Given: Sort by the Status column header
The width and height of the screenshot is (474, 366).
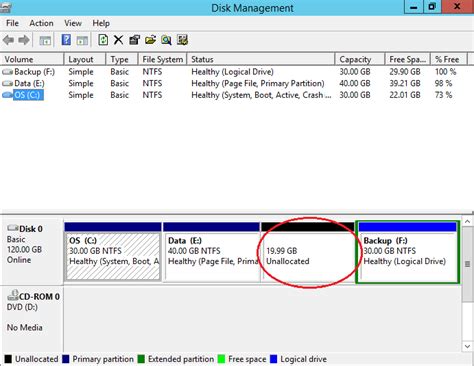Looking at the screenshot, I should pyautogui.click(x=261, y=59).
